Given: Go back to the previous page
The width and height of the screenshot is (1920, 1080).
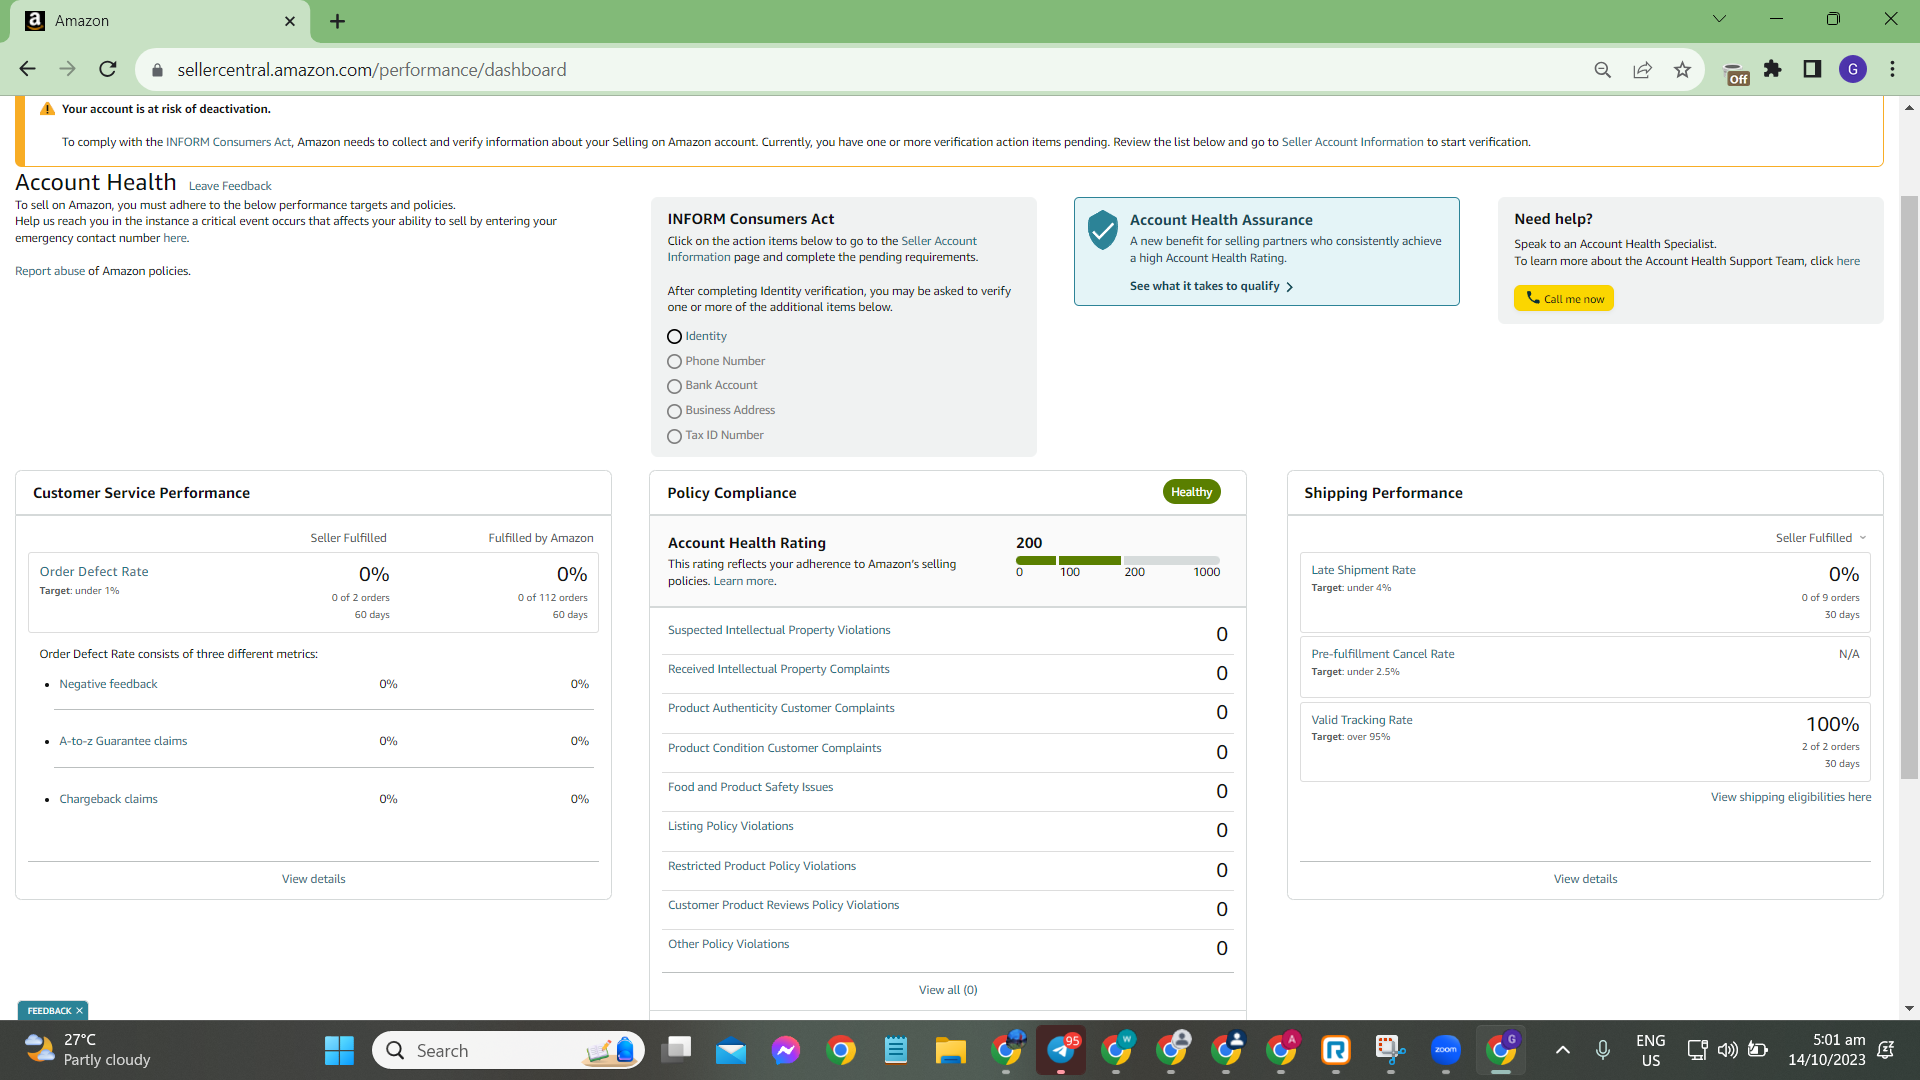Looking at the screenshot, I should 27,69.
